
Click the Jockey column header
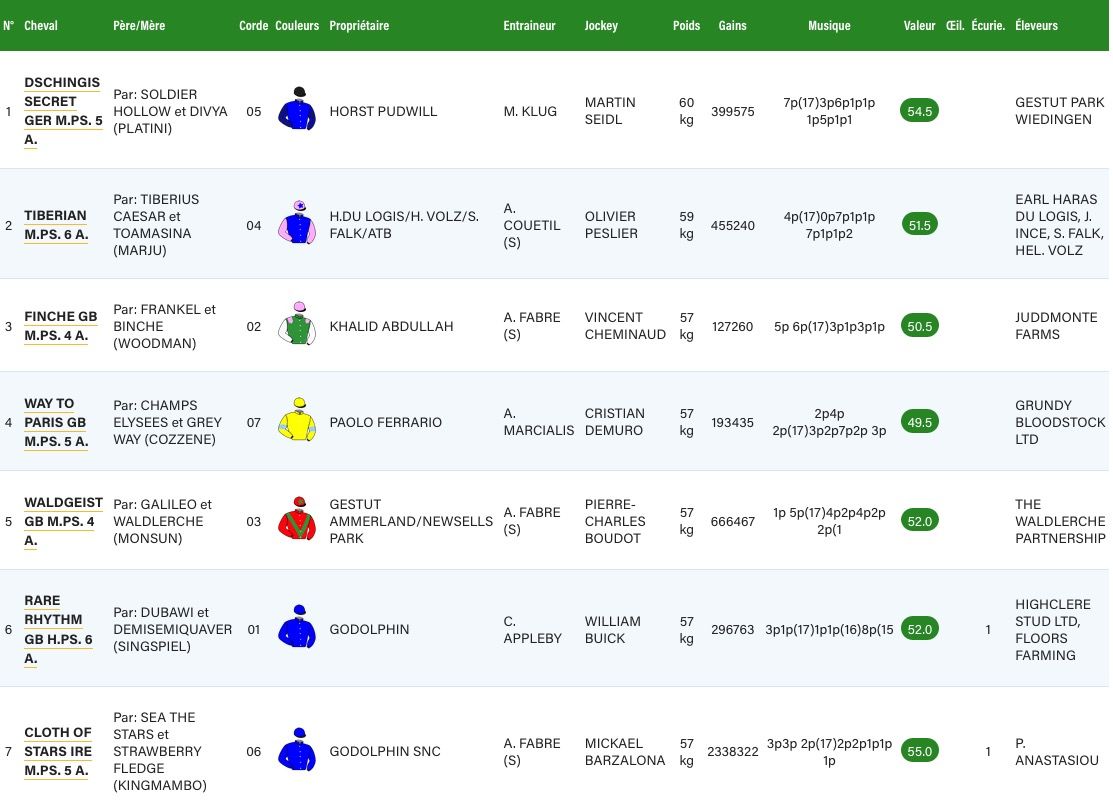(x=601, y=26)
